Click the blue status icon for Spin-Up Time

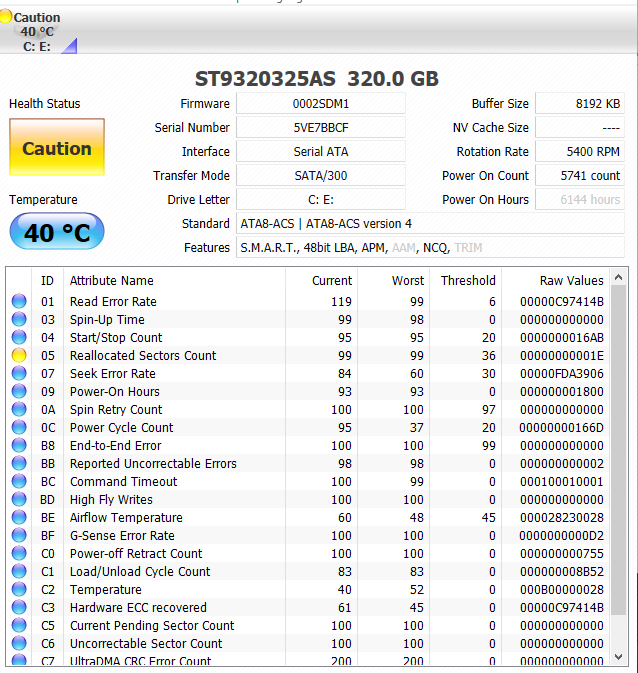pos(19,319)
